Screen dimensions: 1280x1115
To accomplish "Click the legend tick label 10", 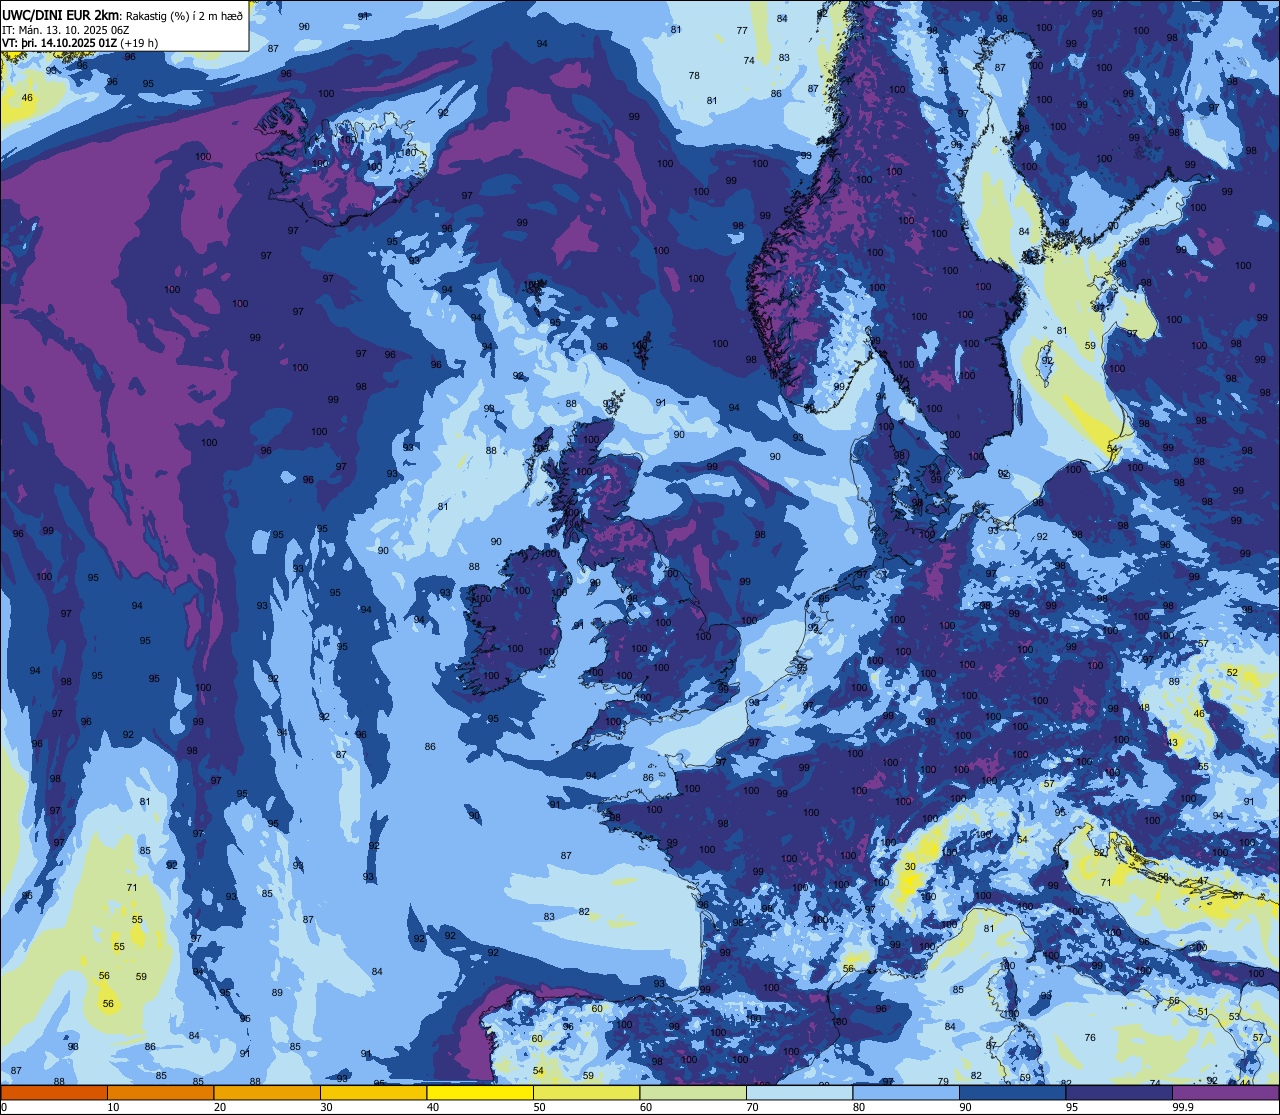I will click(x=113, y=1107).
